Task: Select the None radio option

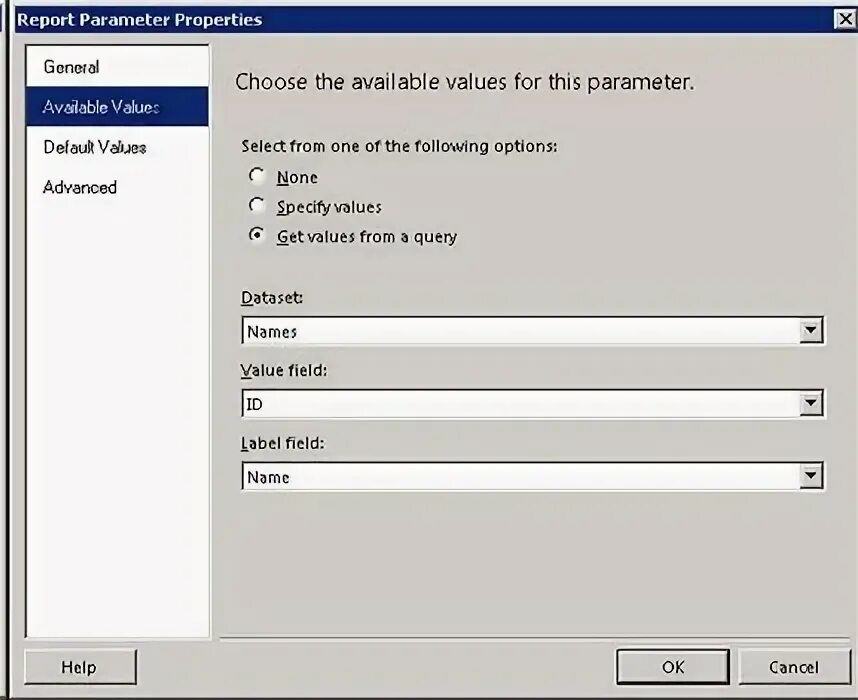Action: pos(256,176)
